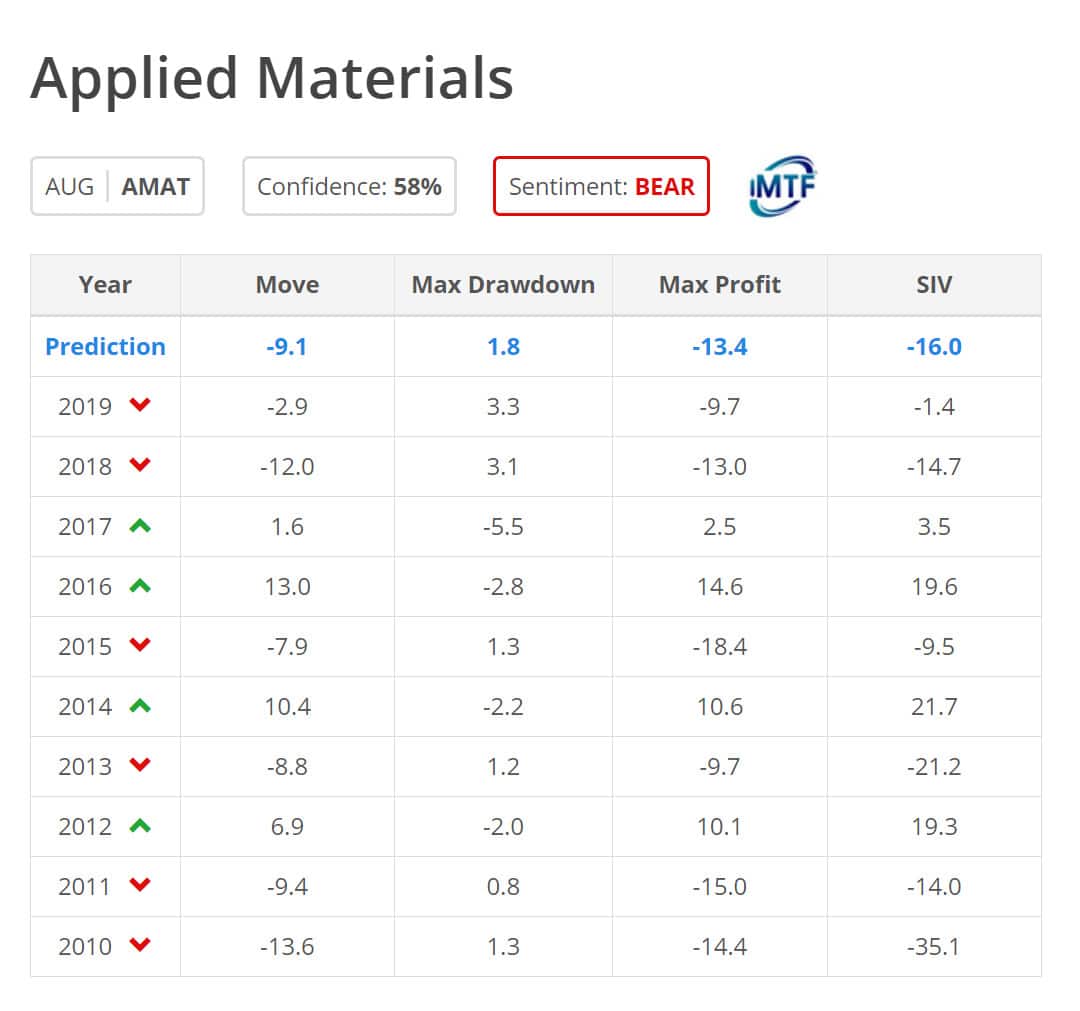The width and height of the screenshot is (1080, 1011).
Task: Click the Sentiment: BEAR badge
Action: point(601,186)
